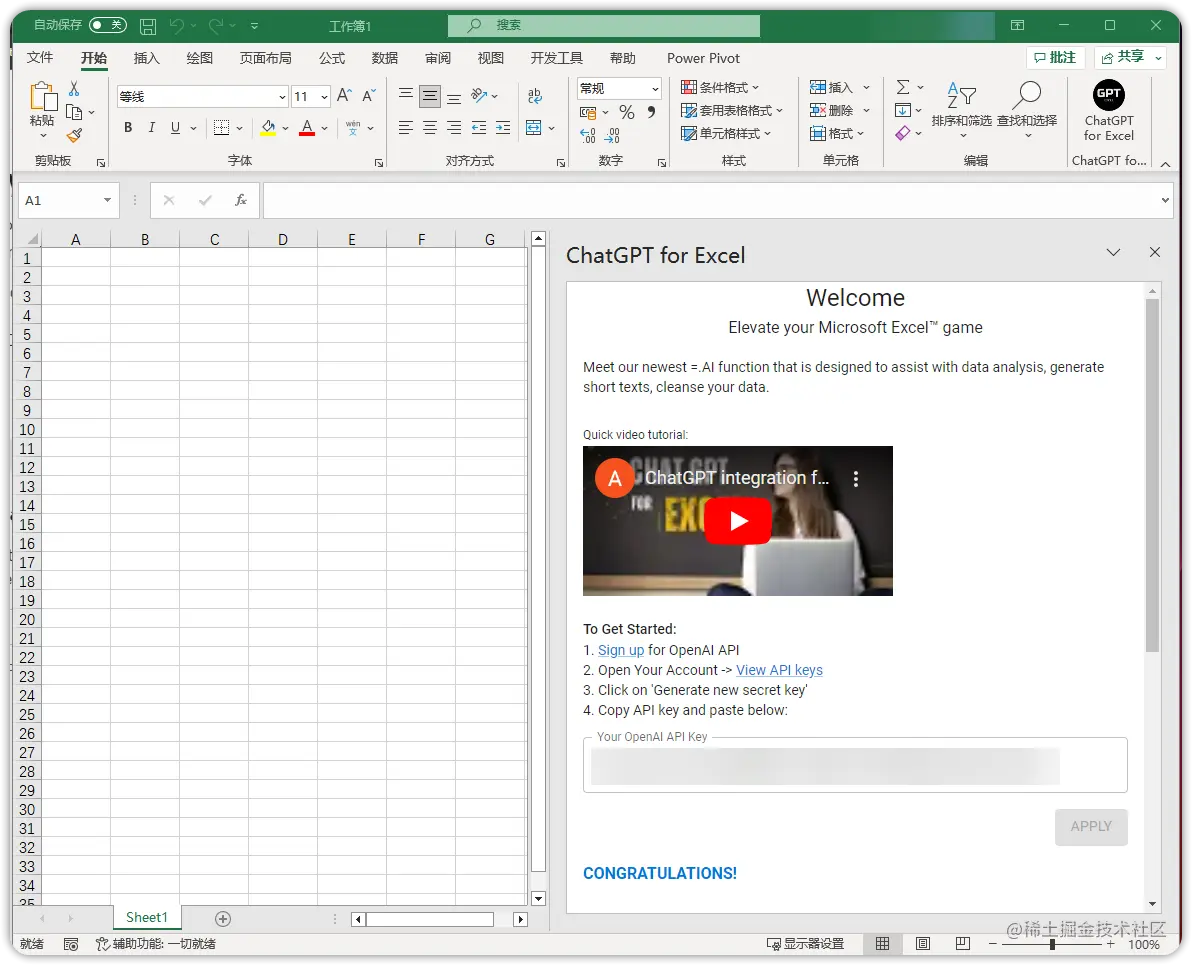Click the Borders icon
This screenshot has width=1192, height=965.
coord(221,127)
